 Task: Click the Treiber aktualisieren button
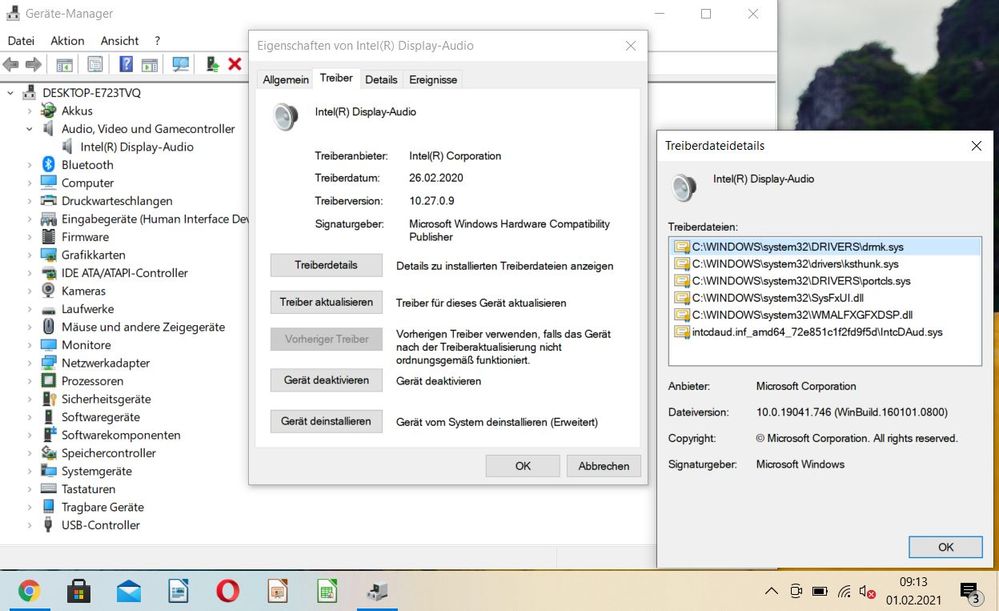[326, 302]
